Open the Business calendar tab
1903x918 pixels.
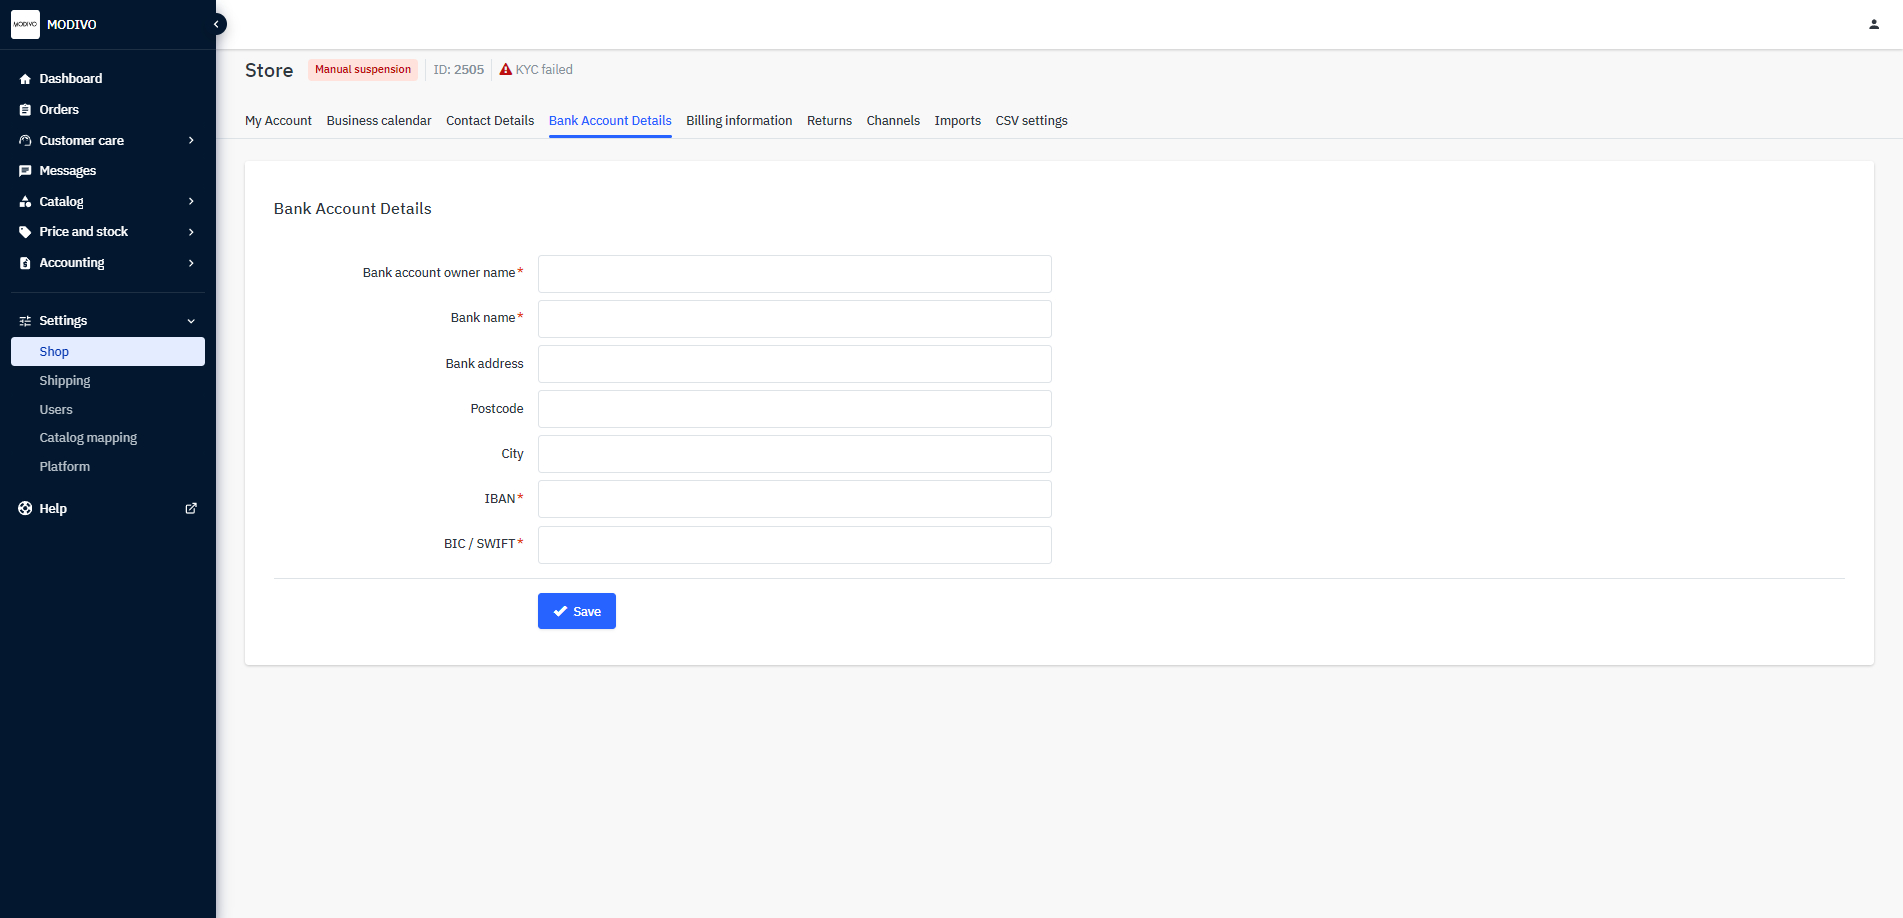(379, 121)
